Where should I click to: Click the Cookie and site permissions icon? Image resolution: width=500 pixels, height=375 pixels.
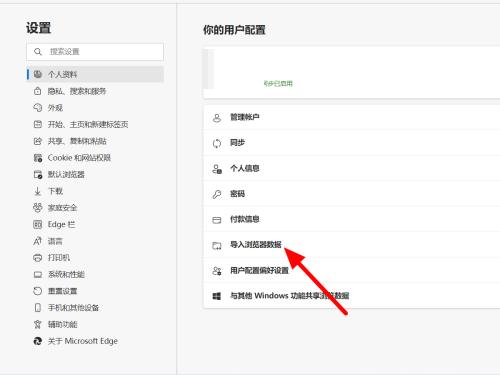click(38, 158)
